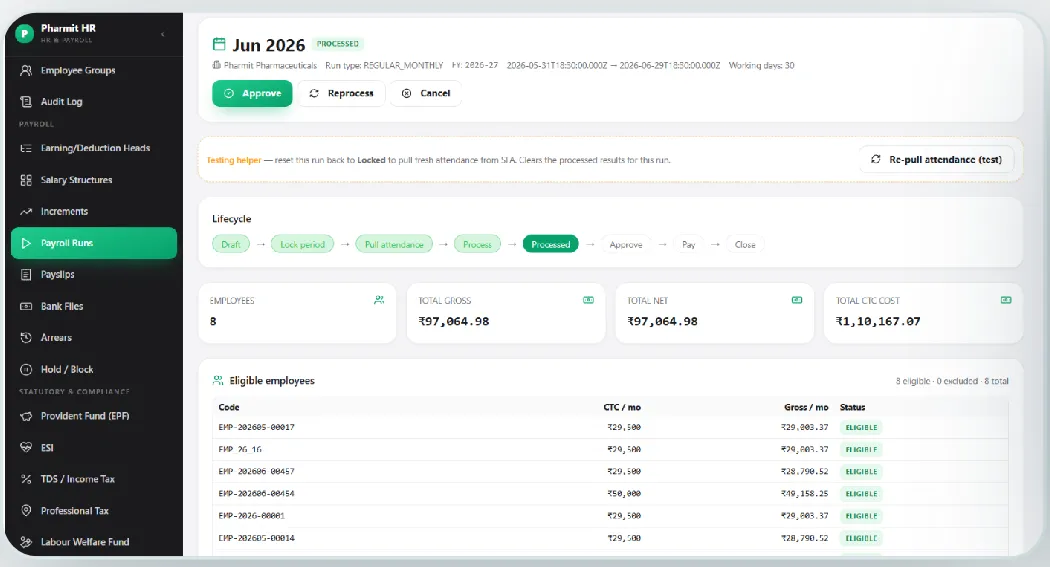
Task: Open Audit Log menu item
Action: 94,102
